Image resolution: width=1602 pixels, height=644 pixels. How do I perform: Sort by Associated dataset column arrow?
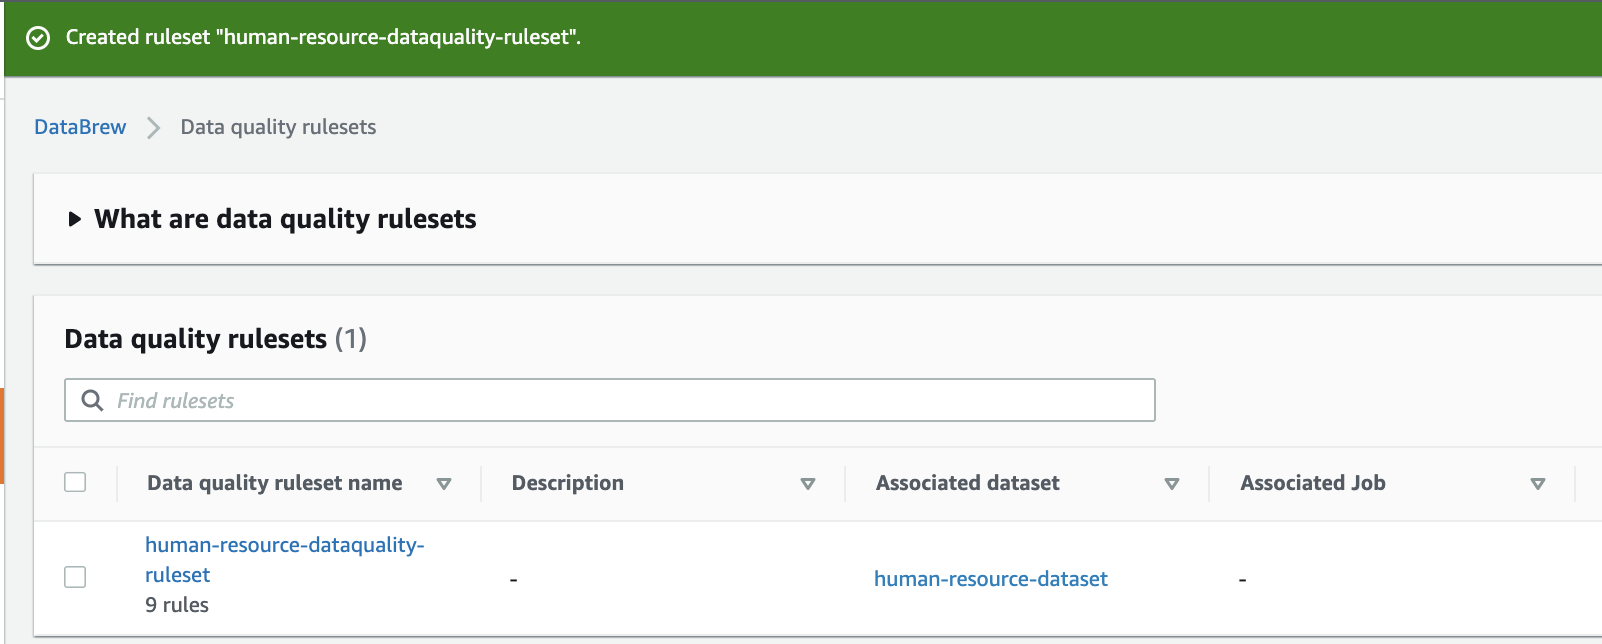pos(1172,484)
